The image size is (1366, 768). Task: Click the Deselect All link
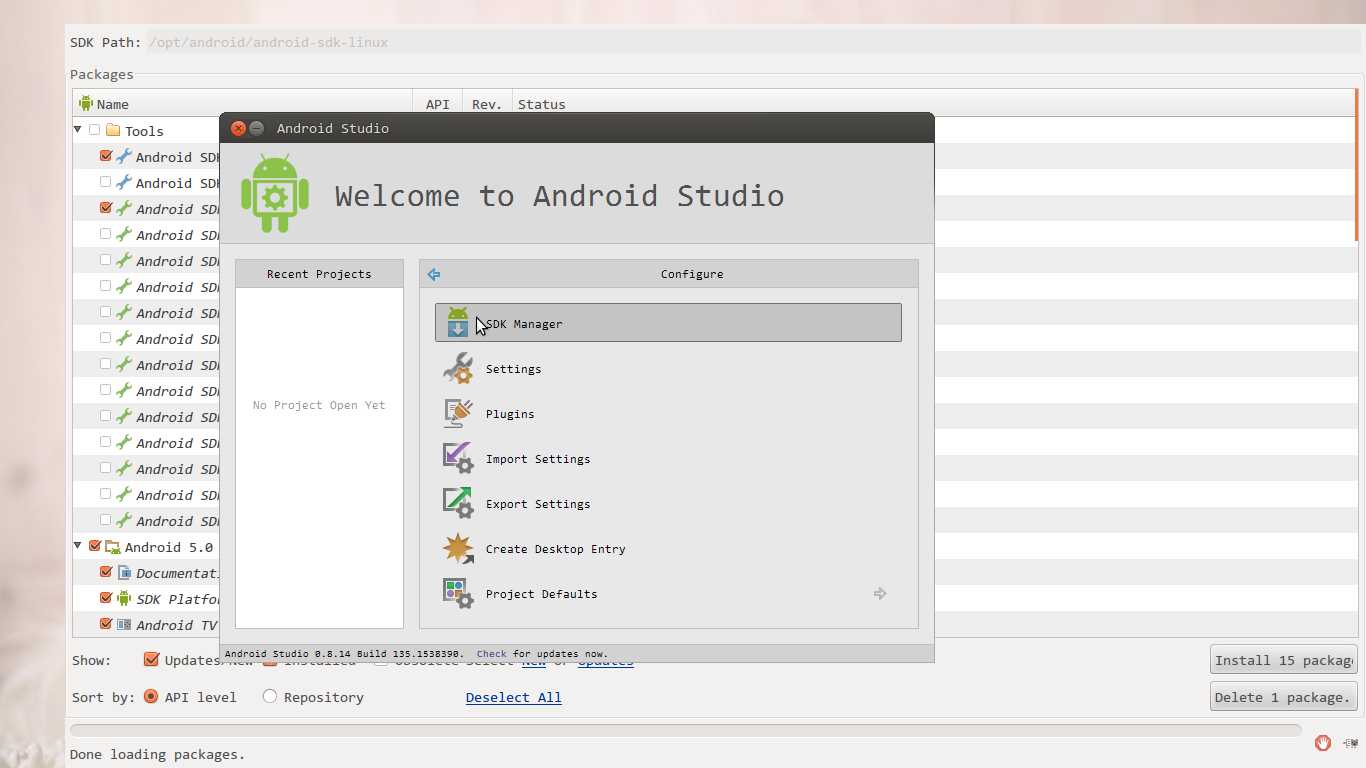tap(514, 697)
